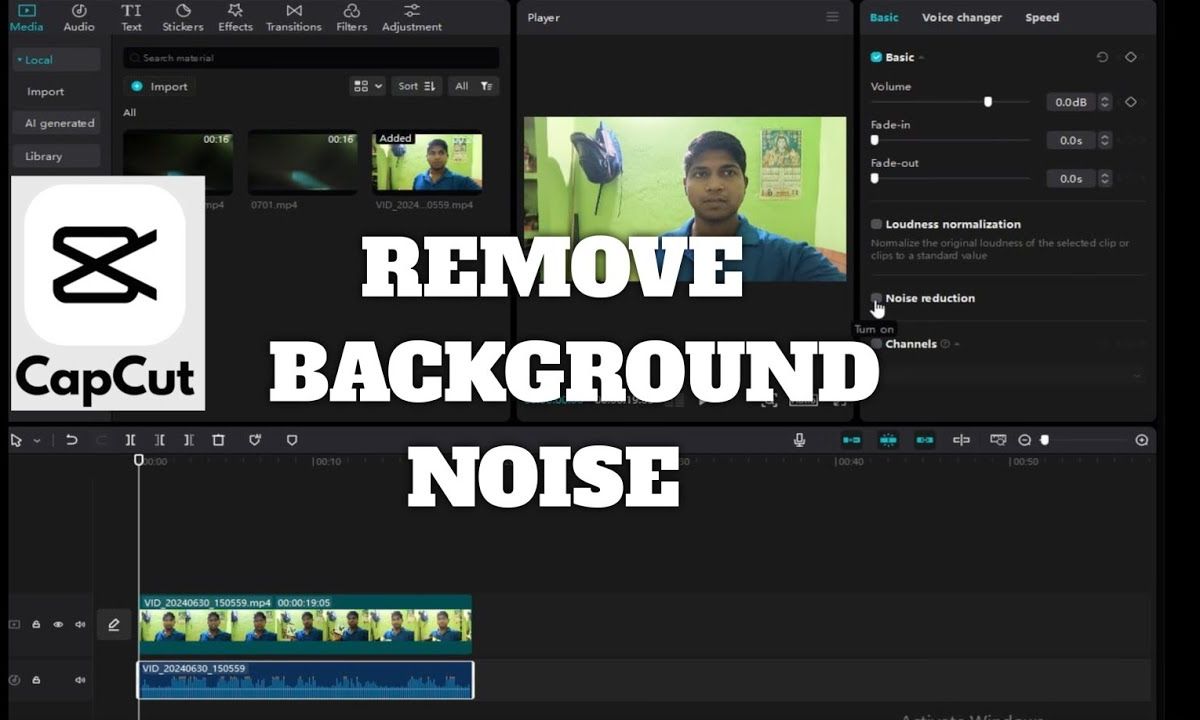Adjust Fade-in value stepper
The width and height of the screenshot is (1200, 720).
1105,141
